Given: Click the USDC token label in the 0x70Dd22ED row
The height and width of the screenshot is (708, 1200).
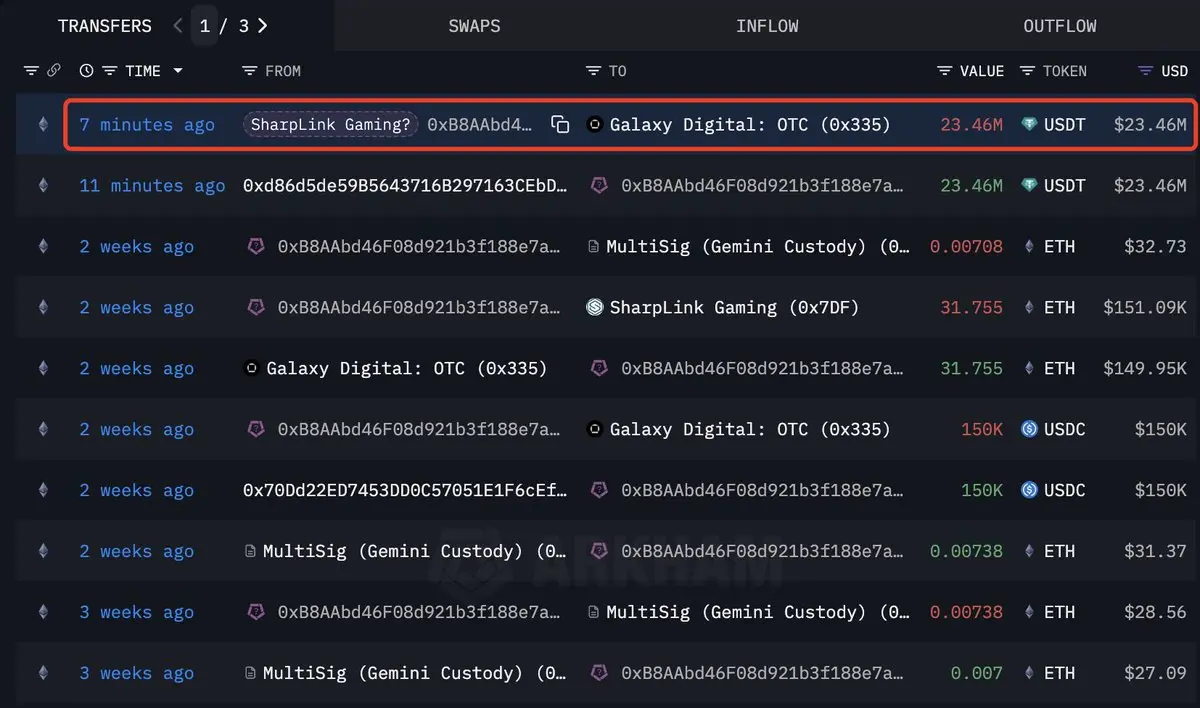Looking at the screenshot, I should click(1065, 491).
